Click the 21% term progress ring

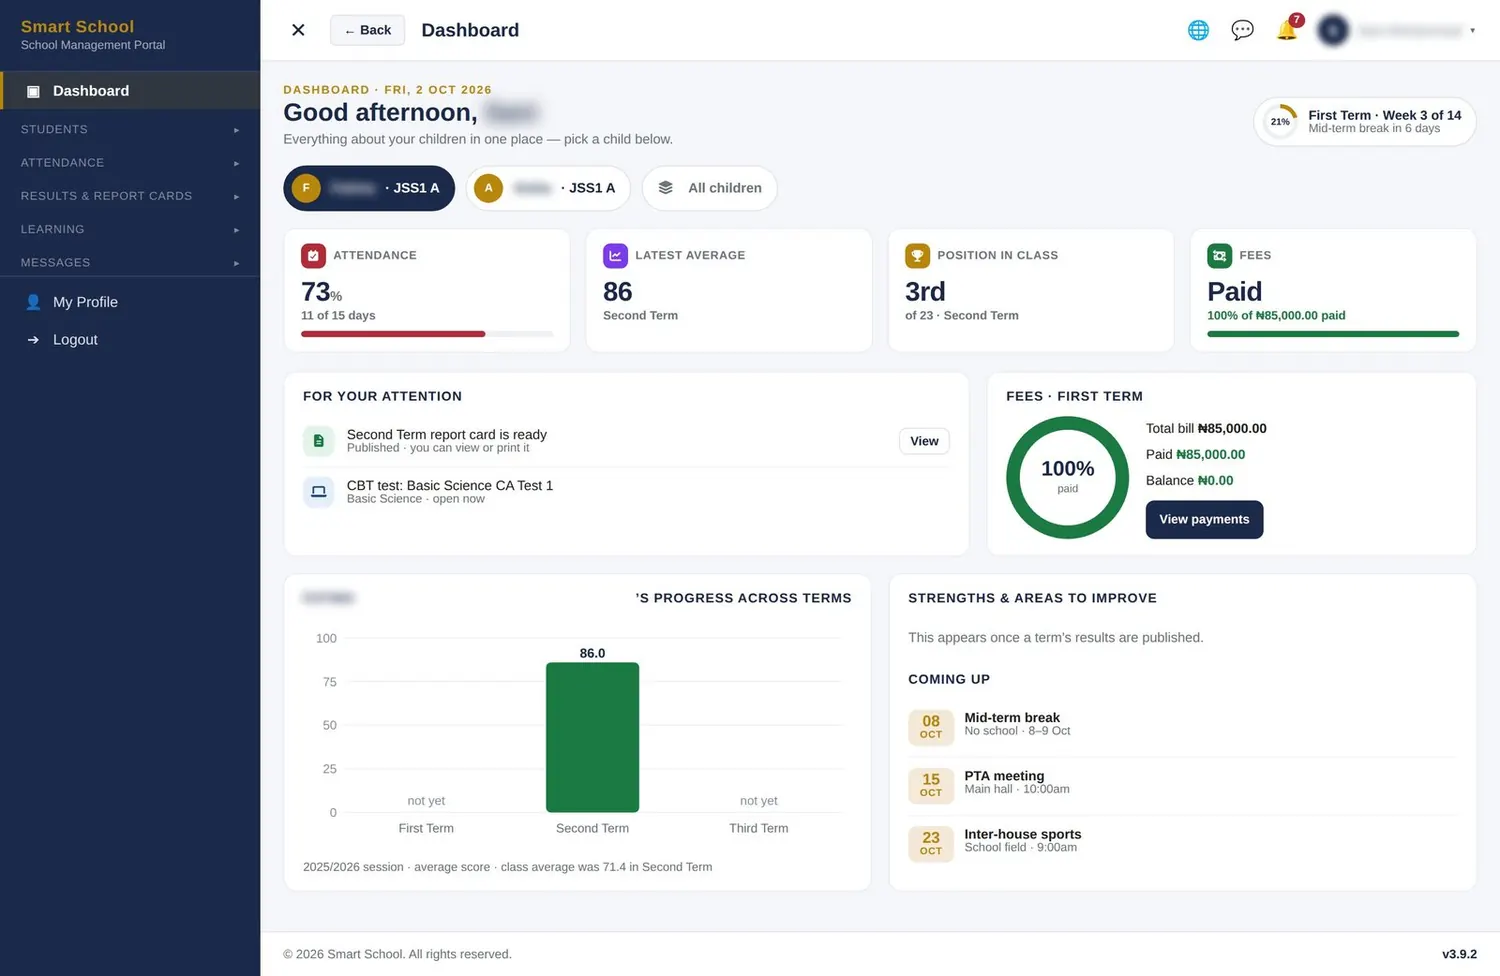1280,122
